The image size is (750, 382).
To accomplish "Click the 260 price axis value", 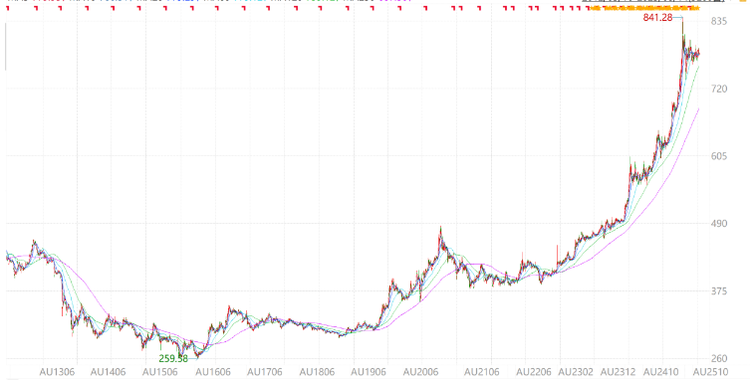I will click(x=718, y=359).
